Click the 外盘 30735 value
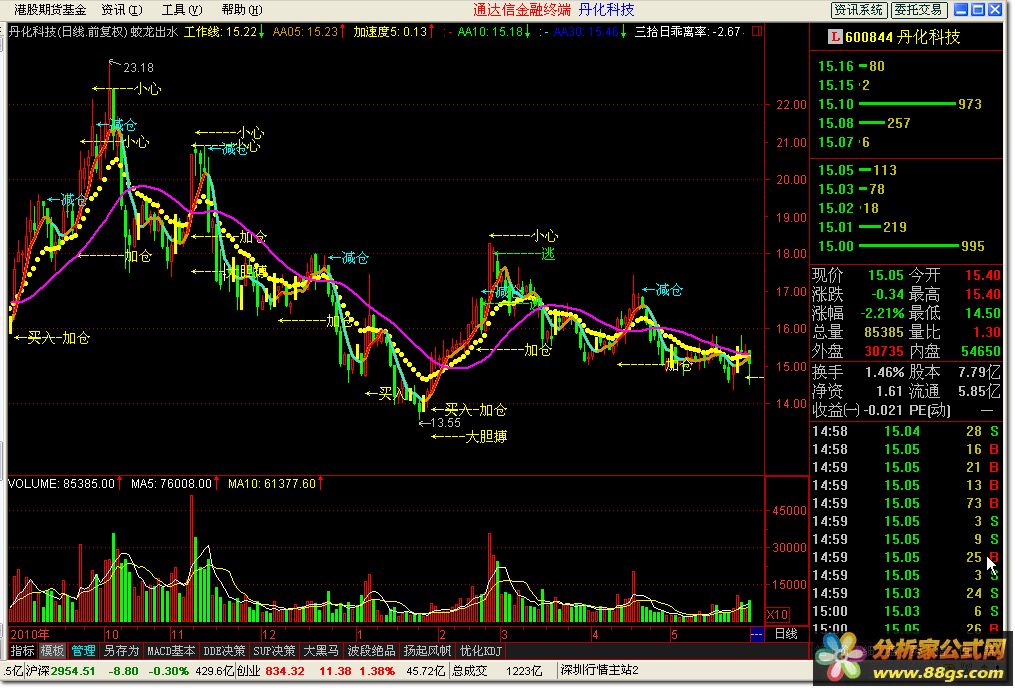Screen dimensions: 1015x688 click(x=884, y=352)
